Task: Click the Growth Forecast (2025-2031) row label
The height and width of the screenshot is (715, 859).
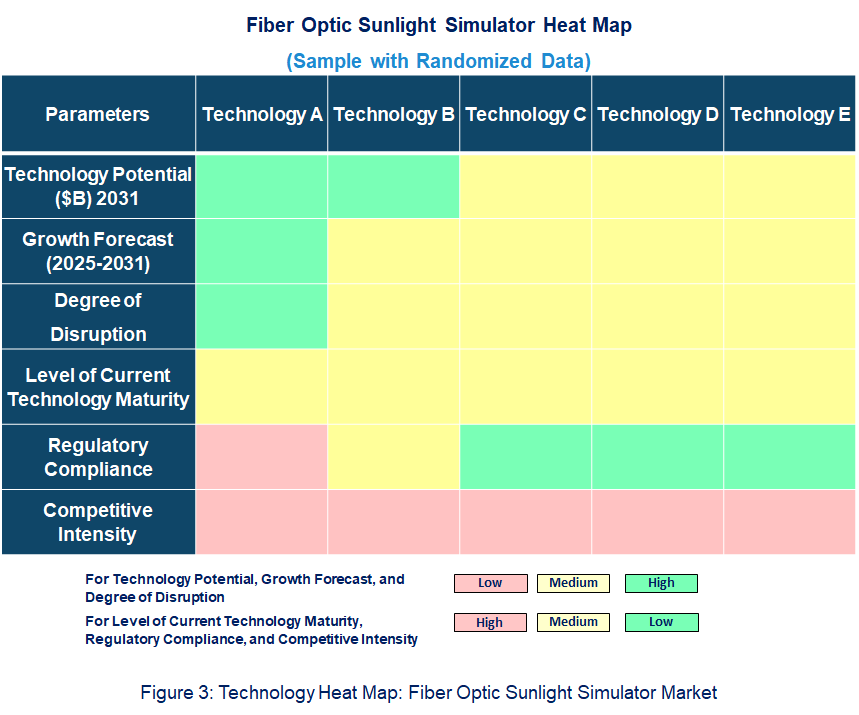Action: tap(98, 251)
